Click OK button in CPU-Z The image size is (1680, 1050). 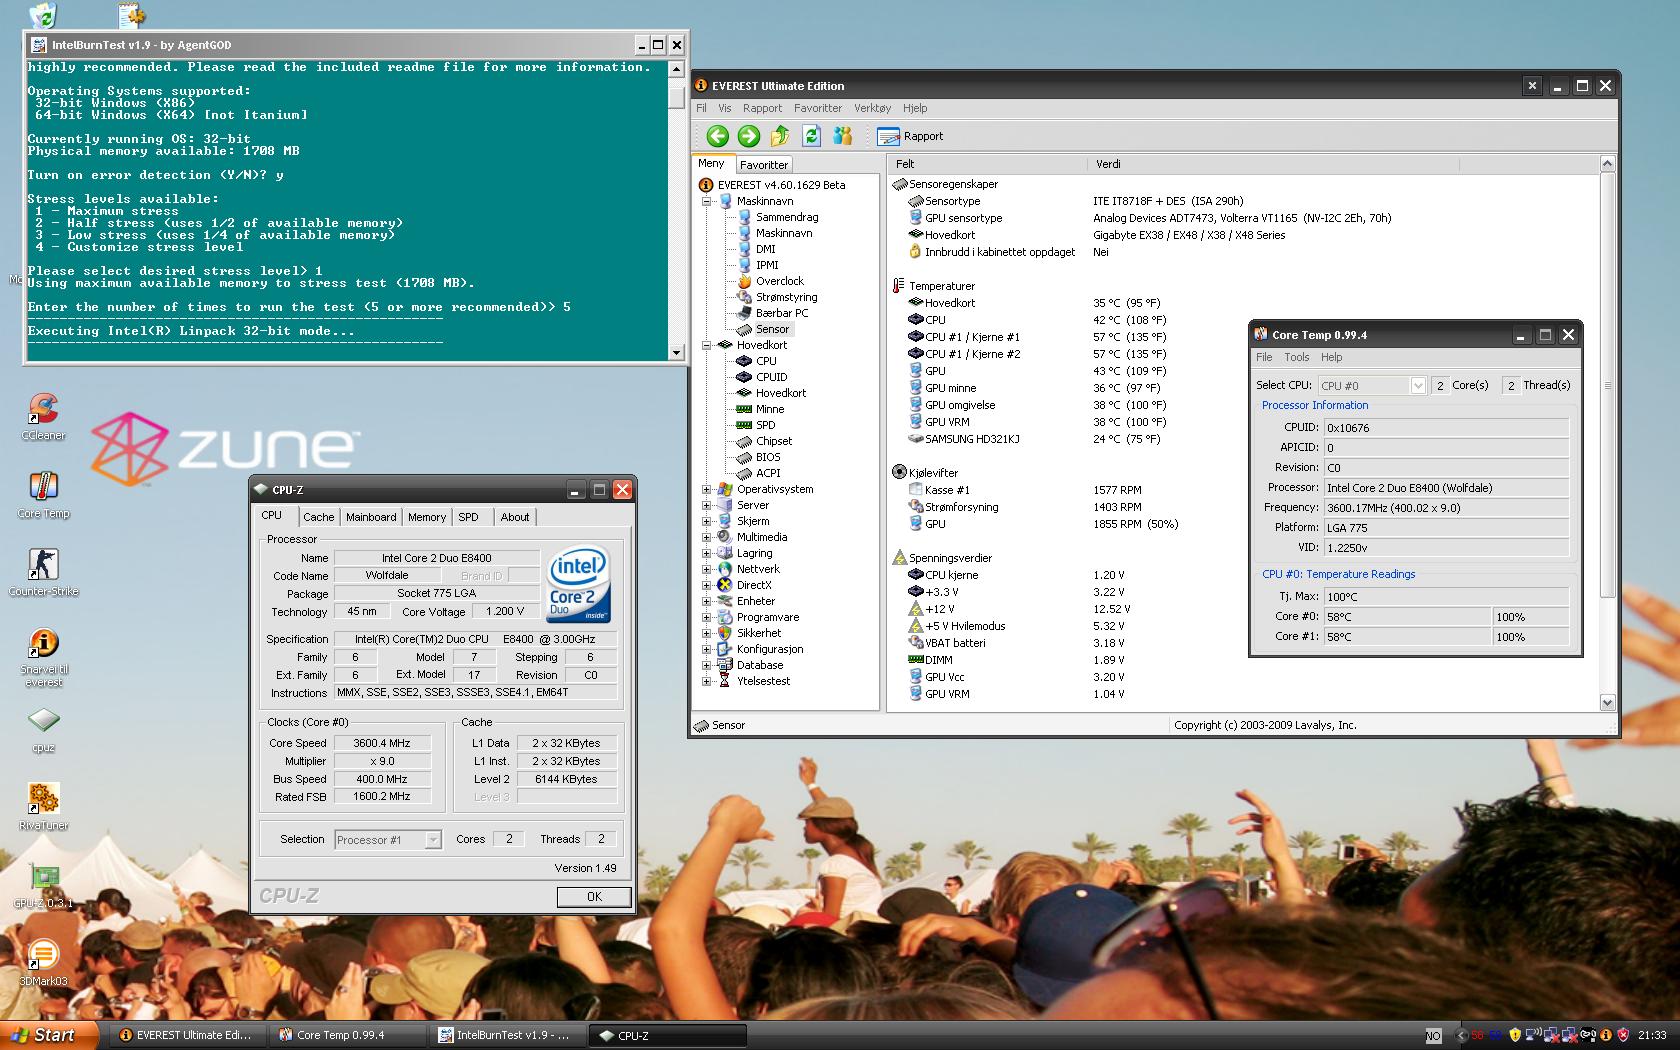click(594, 897)
